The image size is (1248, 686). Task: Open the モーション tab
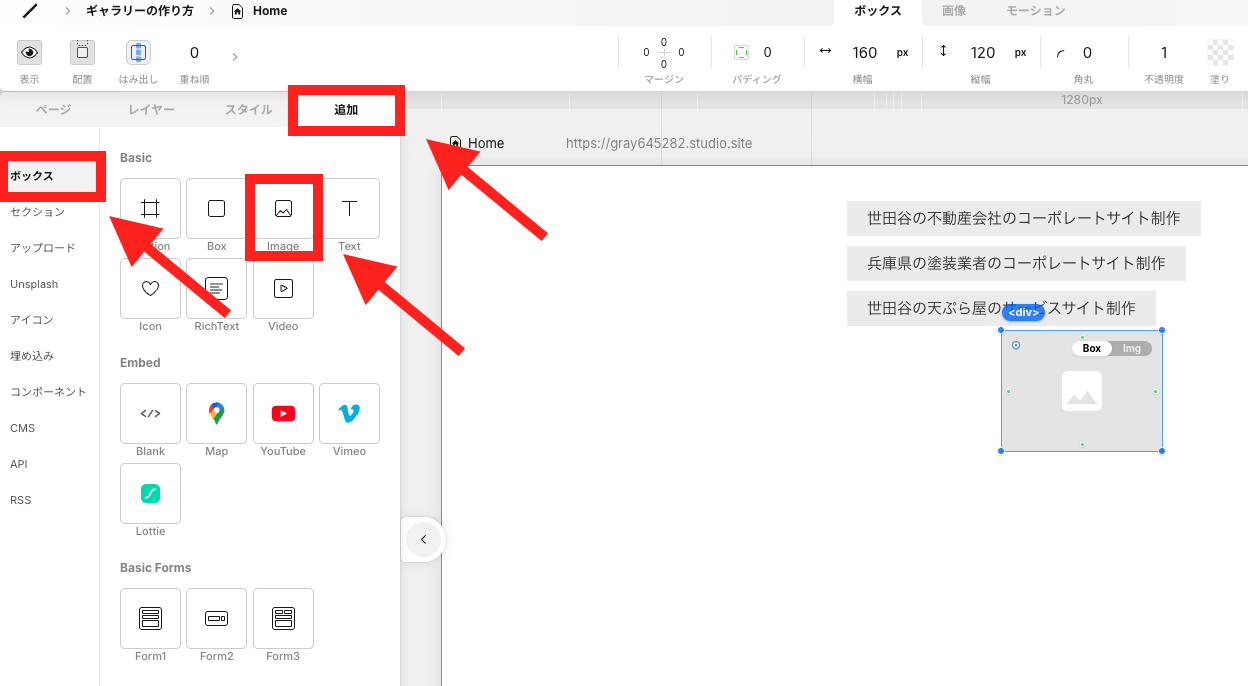point(1035,11)
